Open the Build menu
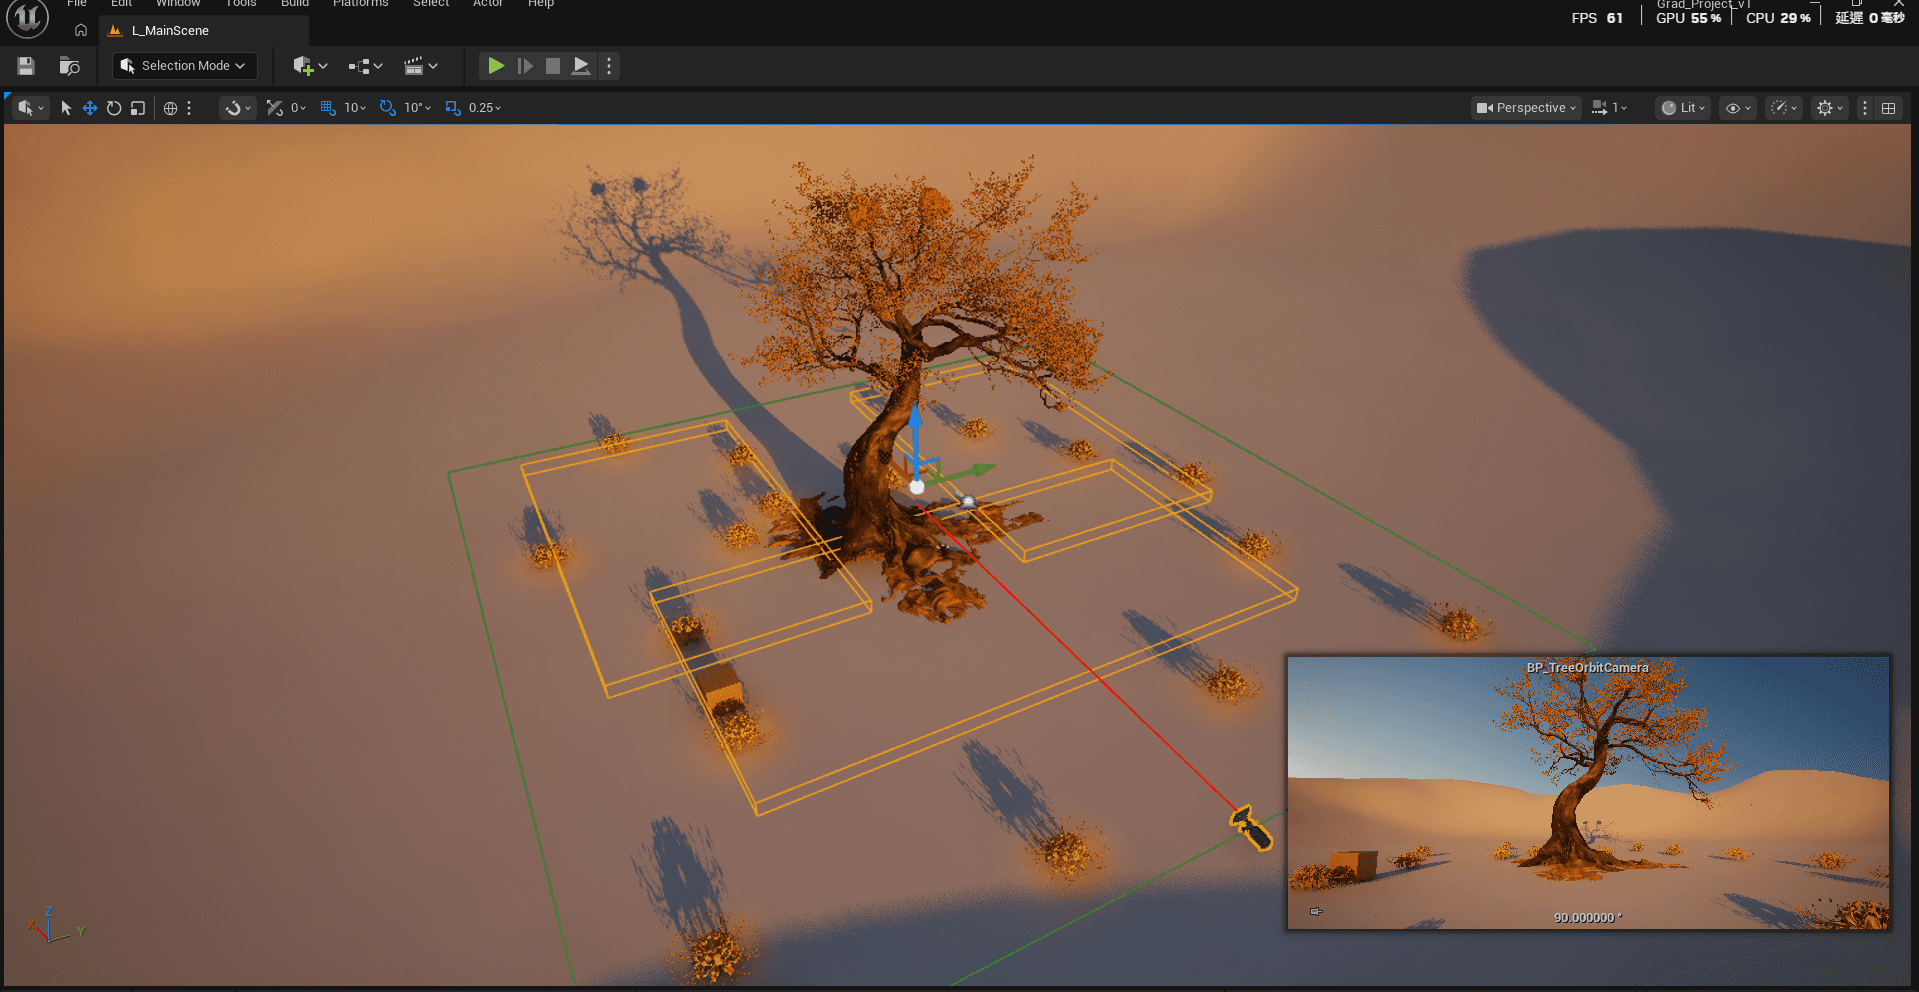1919x992 pixels. point(294,4)
